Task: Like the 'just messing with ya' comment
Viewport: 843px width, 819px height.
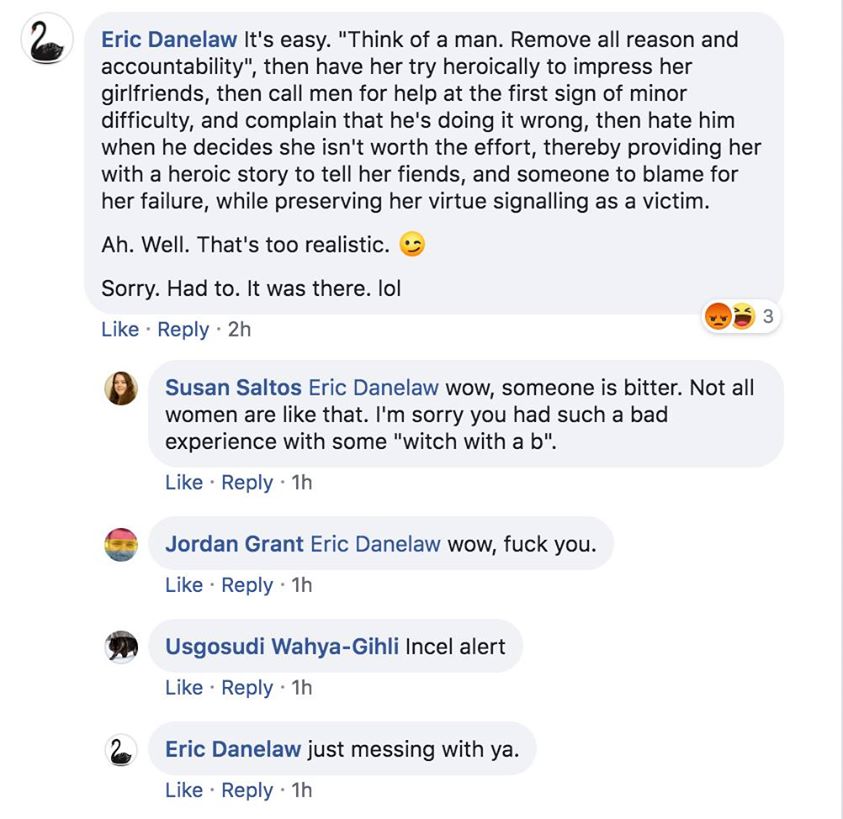Action: pyautogui.click(x=184, y=790)
